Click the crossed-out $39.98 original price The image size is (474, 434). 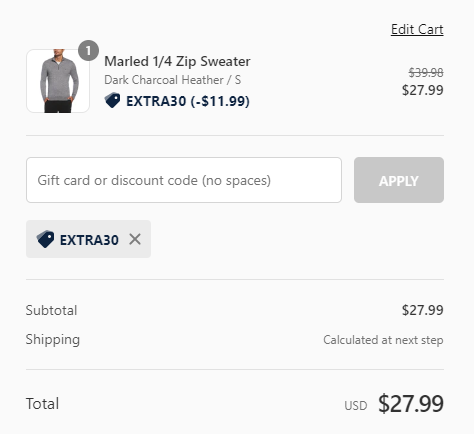426,72
